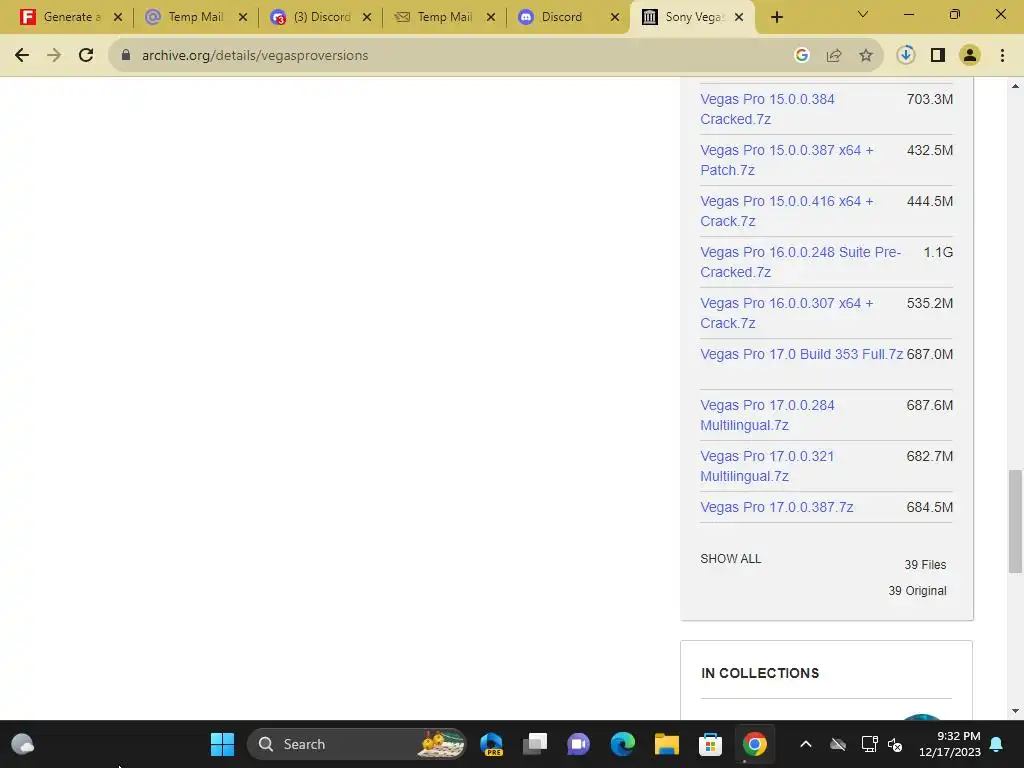Click the 39 Files count

click(x=925, y=564)
